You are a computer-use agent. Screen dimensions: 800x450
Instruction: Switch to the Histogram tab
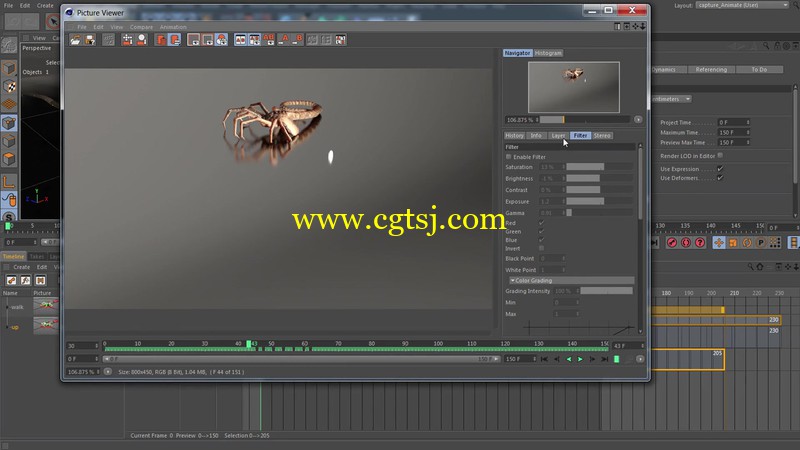click(548, 53)
